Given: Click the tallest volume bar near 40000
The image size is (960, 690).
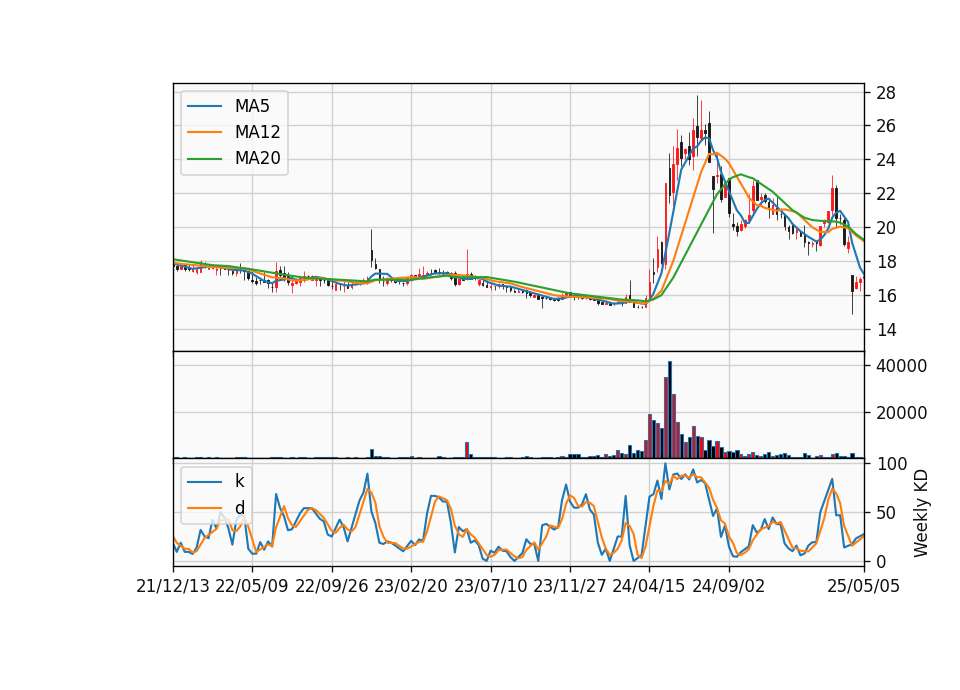Looking at the screenshot, I should (x=670, y=410).
